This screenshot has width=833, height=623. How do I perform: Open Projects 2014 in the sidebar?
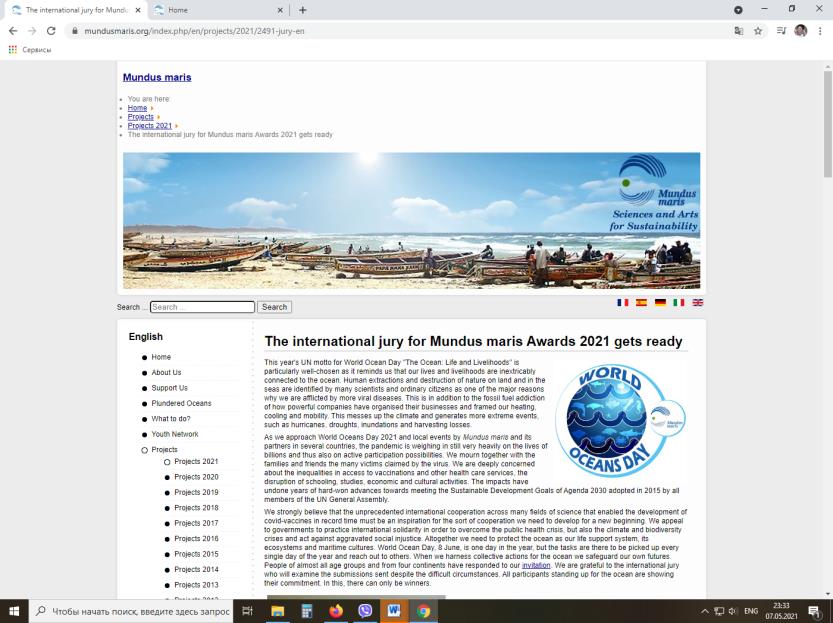point(196,569)
